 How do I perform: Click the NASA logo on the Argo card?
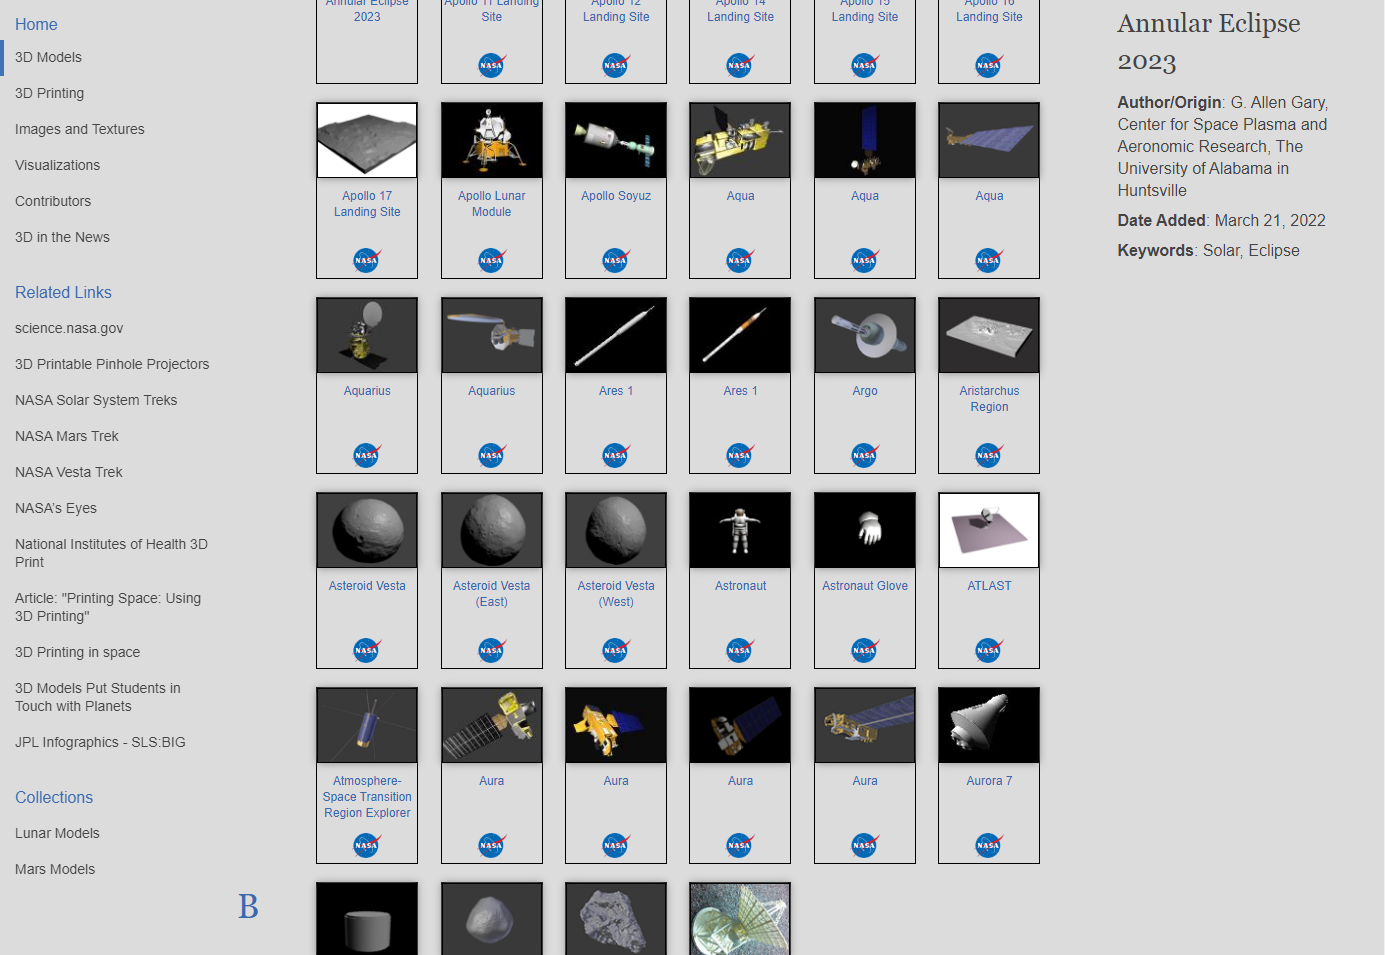coord(864,455)
